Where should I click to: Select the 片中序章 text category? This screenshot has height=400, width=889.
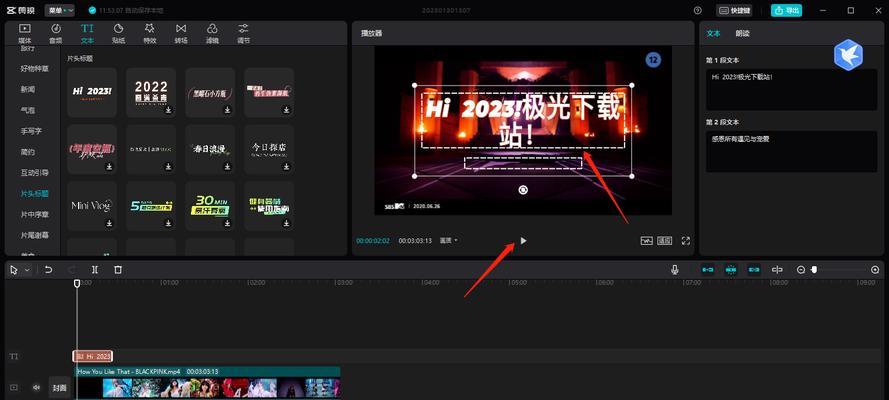click(x=35, y=214)
